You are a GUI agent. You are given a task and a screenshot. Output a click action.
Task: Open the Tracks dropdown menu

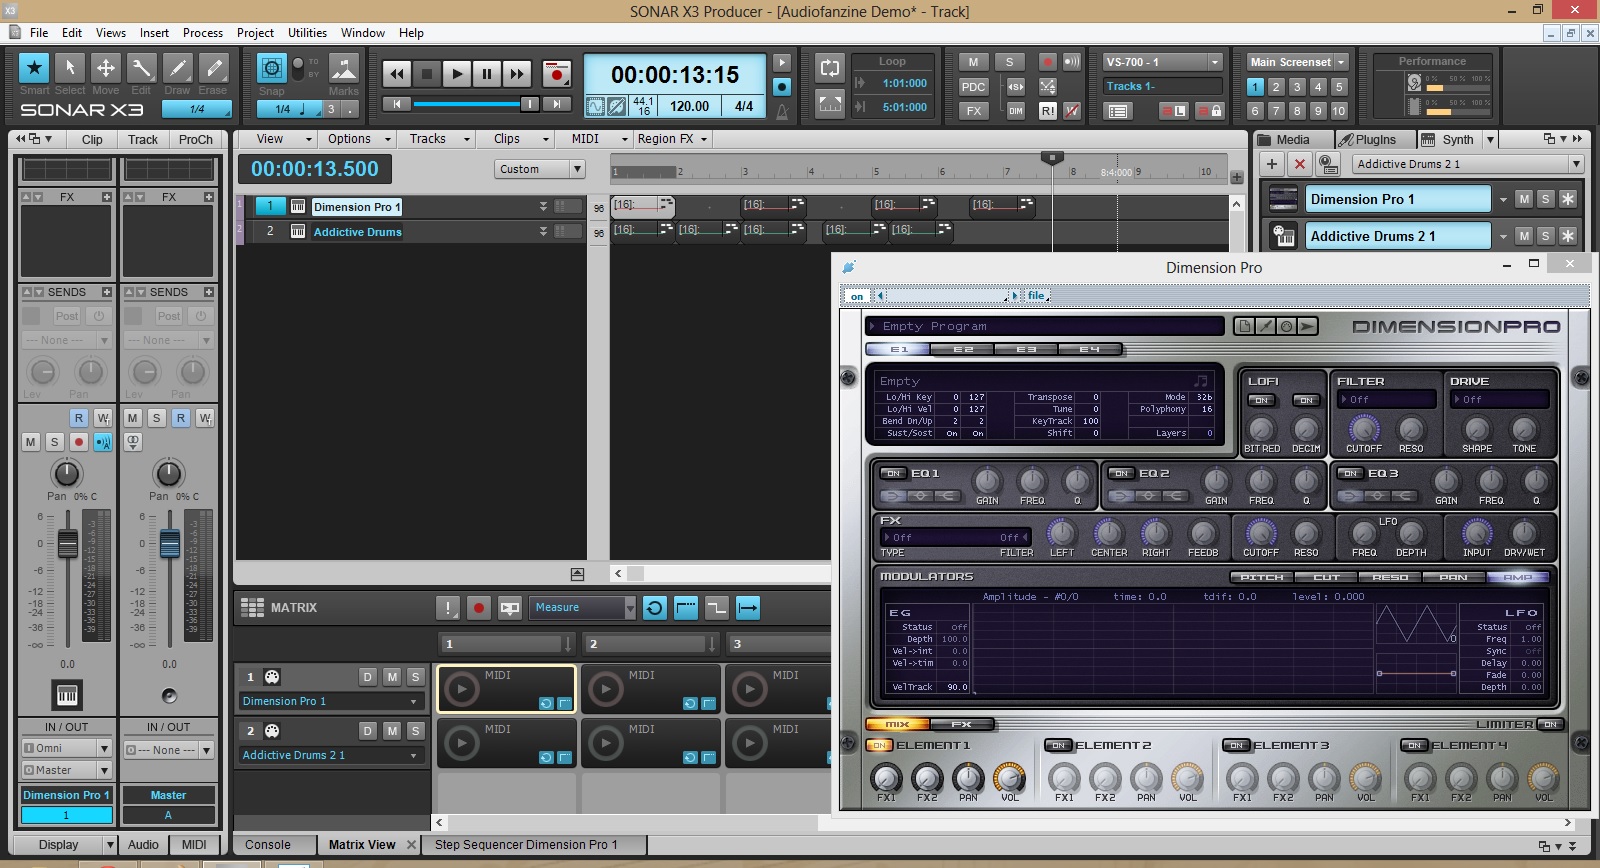pyautogui.click(x=438, y=139)
